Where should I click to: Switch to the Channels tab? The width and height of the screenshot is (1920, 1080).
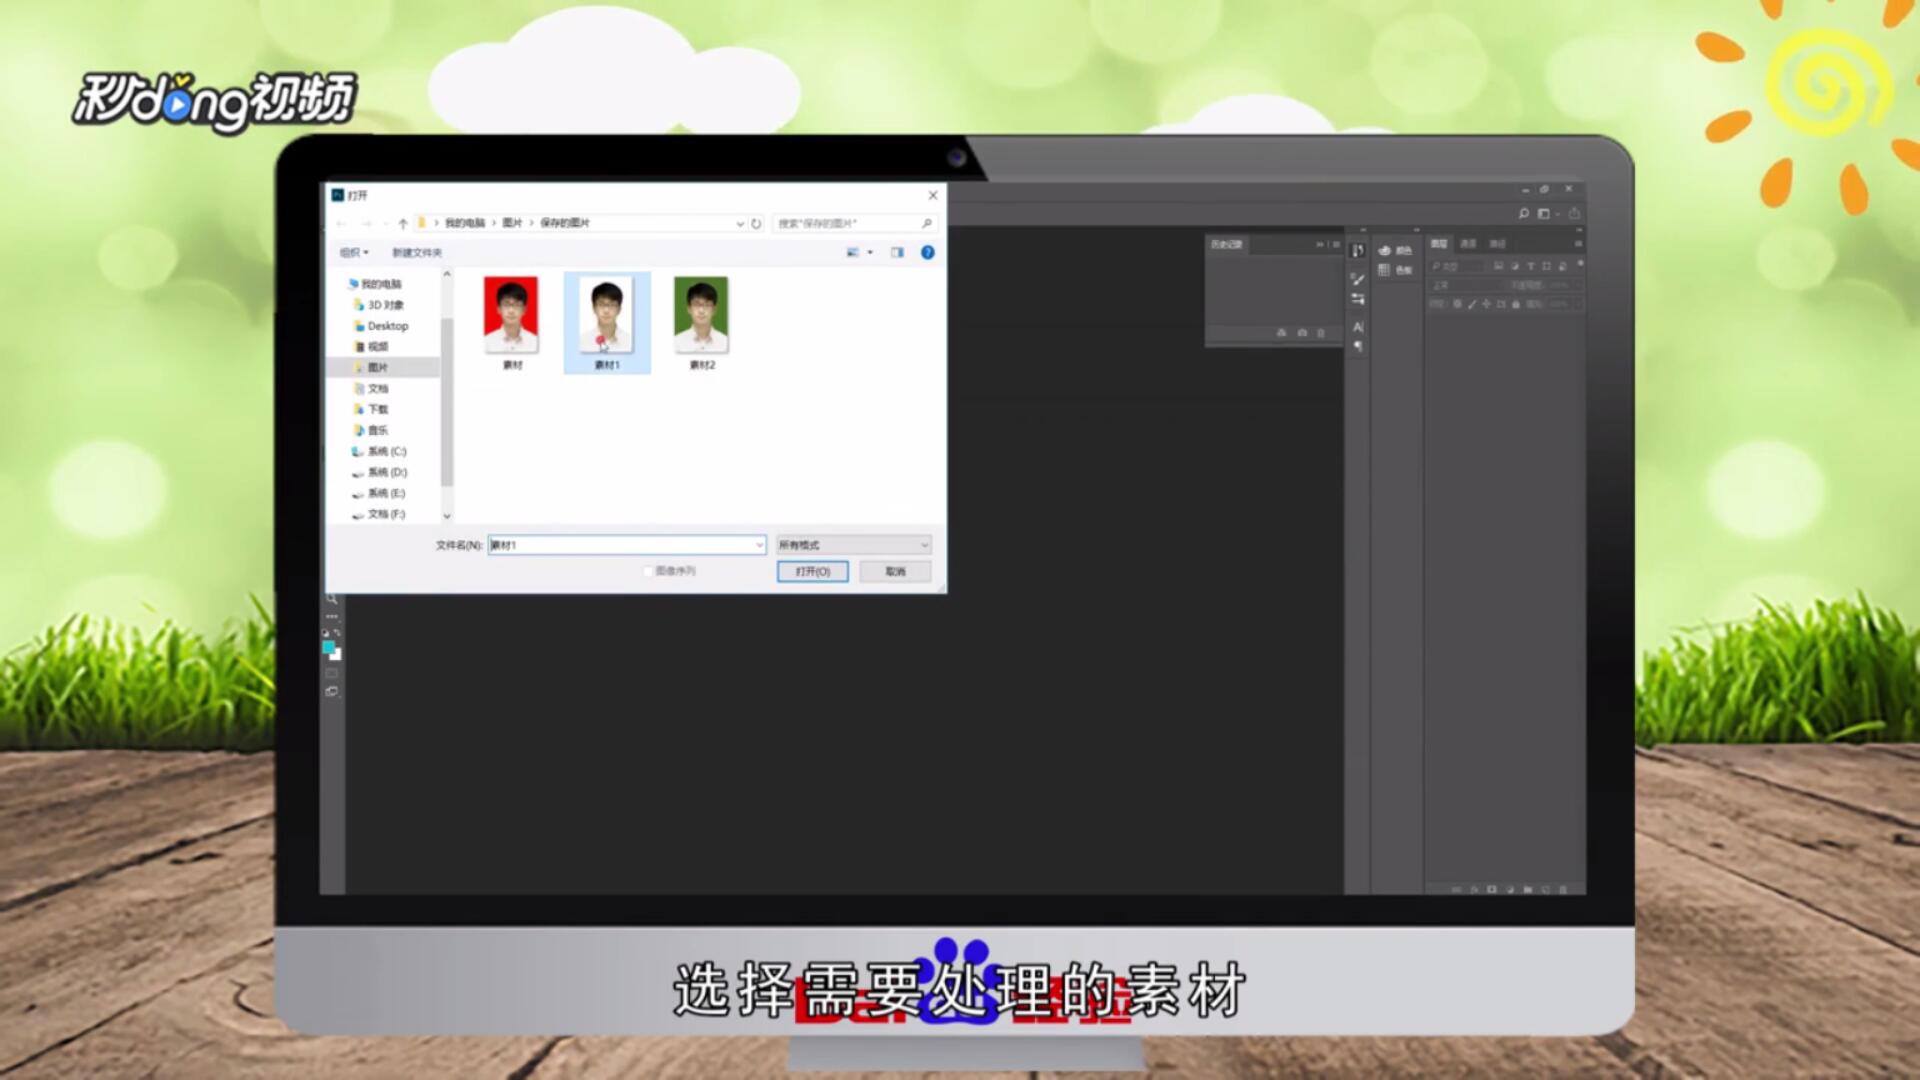click(1468, 244)
